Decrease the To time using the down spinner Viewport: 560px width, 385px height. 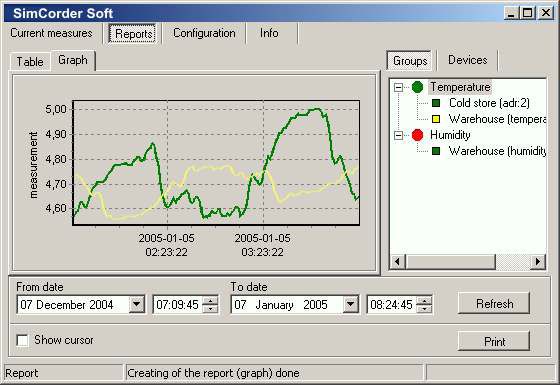coord(424,309)
